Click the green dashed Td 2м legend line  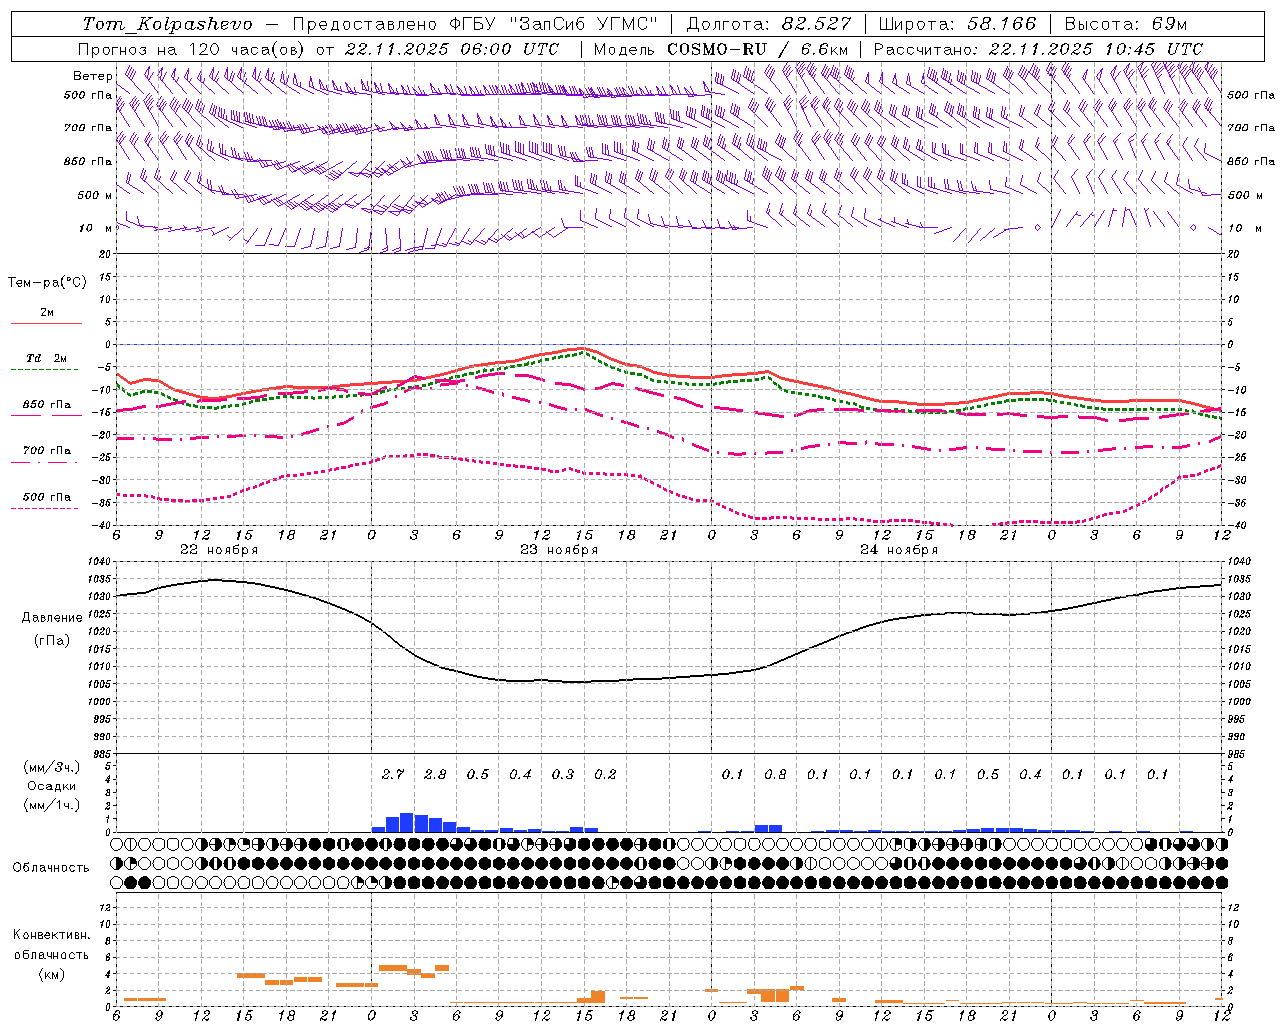pos(44,370)
